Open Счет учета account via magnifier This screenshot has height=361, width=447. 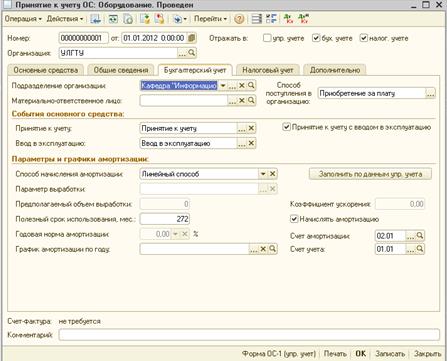click(x=420, y=249)
